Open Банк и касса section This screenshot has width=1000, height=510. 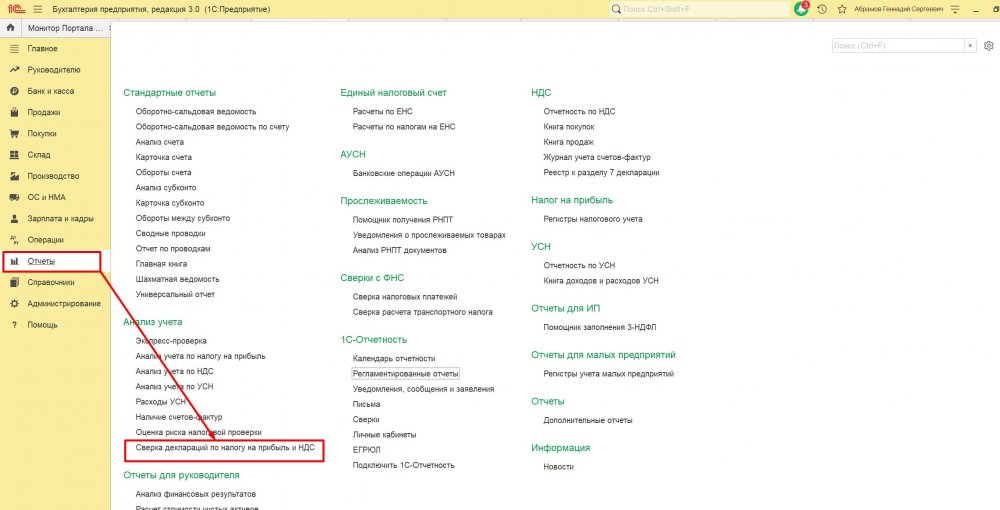[51, 91]
